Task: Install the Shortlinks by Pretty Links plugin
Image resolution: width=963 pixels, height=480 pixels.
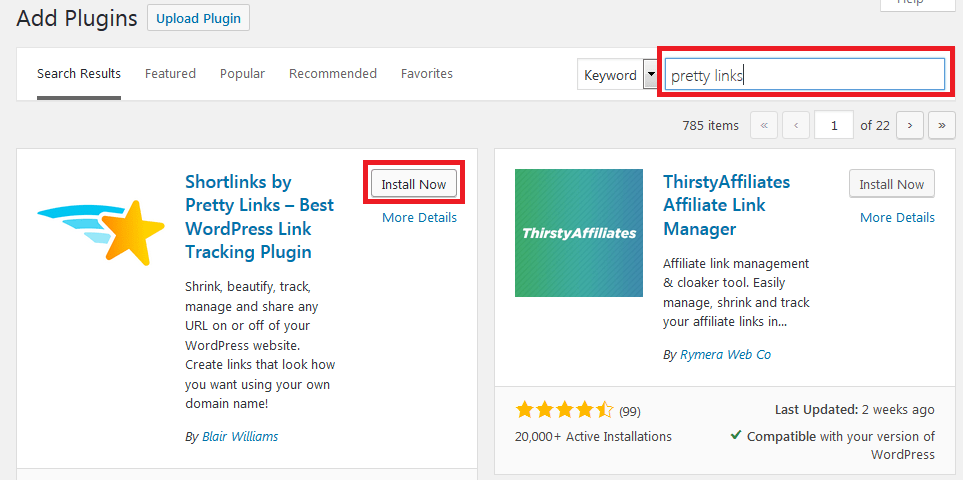Action: [414, 184]
